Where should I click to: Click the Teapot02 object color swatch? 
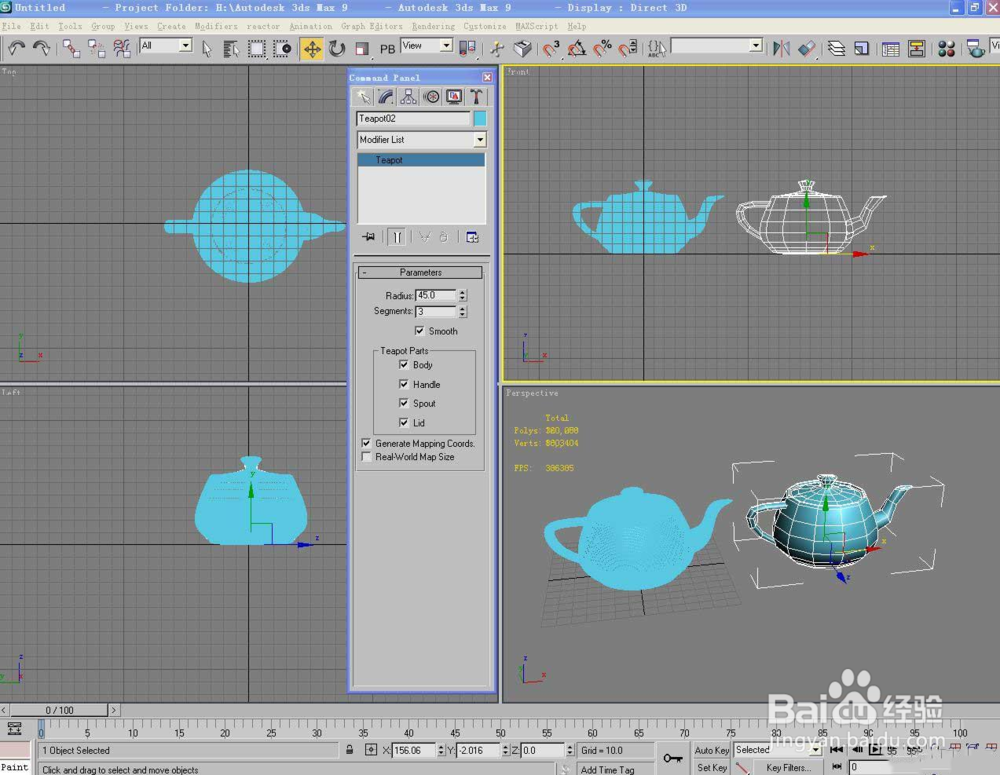point(480,118)
